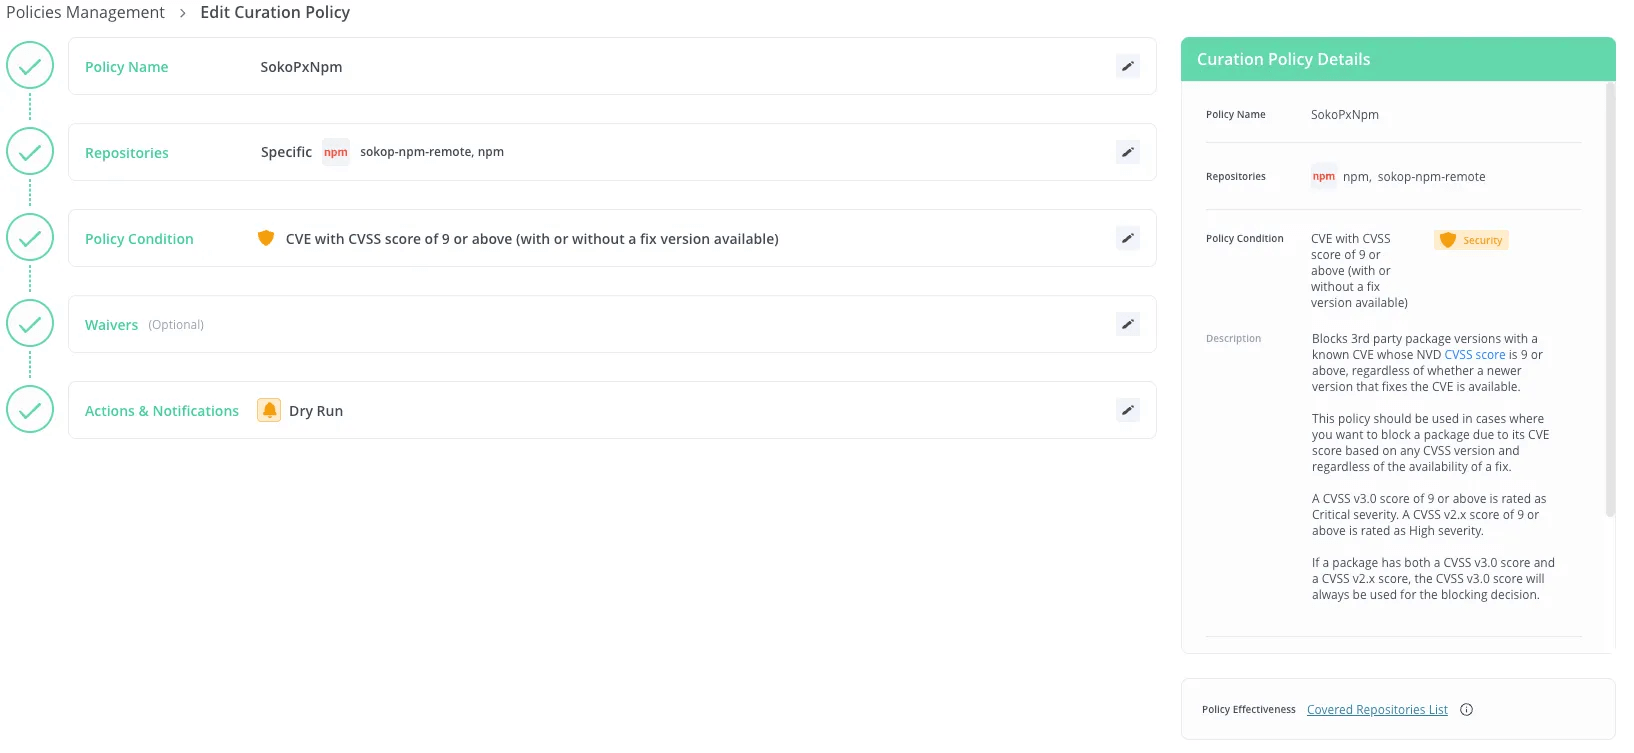Click the Waivers step checkmark circle
This screenshot has width=1634, height=753.
pos(30,324)
